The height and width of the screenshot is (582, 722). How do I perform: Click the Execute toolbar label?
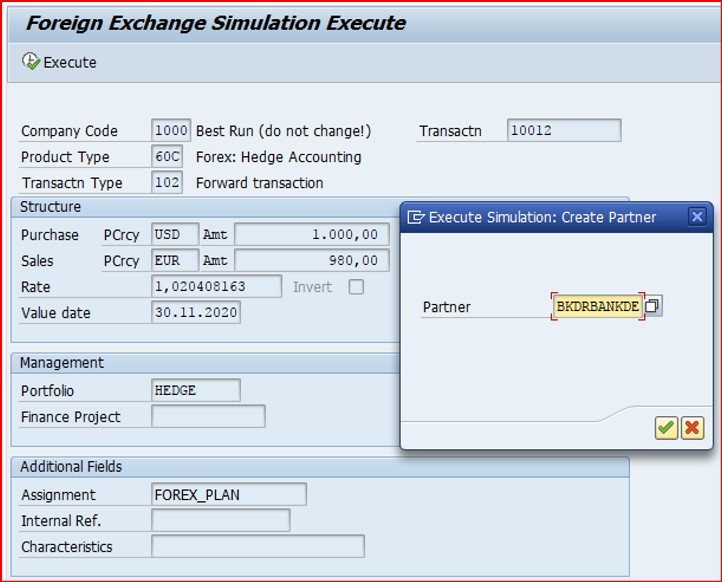(x=70, y=63)
